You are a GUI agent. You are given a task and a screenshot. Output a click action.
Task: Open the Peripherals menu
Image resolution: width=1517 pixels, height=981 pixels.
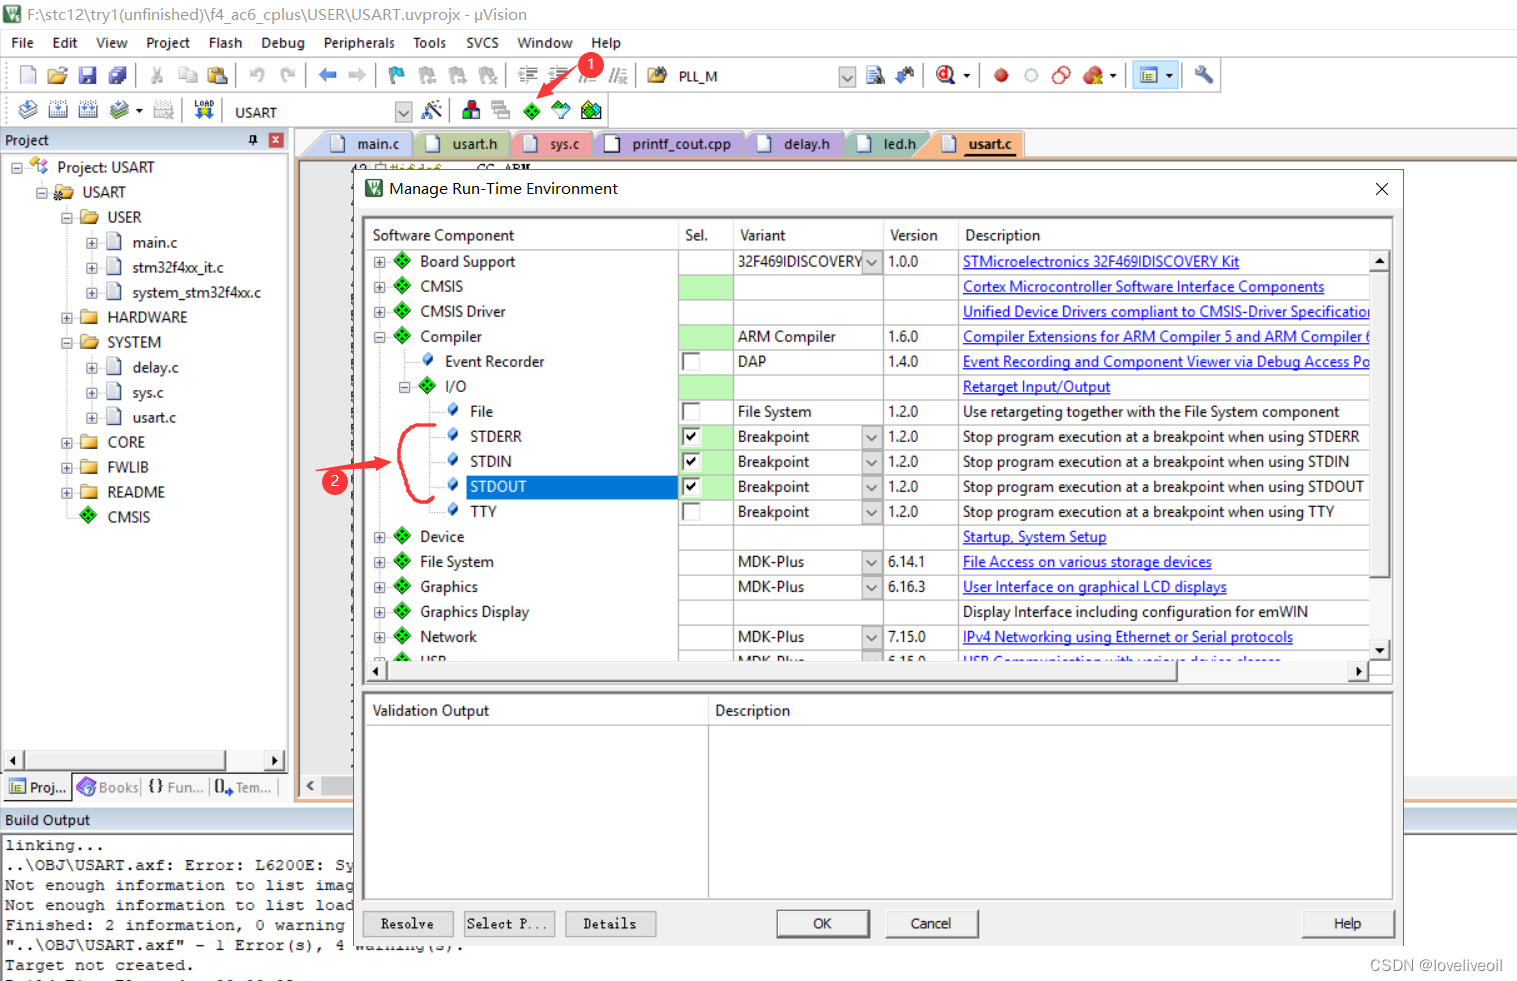tap(359, 43)
